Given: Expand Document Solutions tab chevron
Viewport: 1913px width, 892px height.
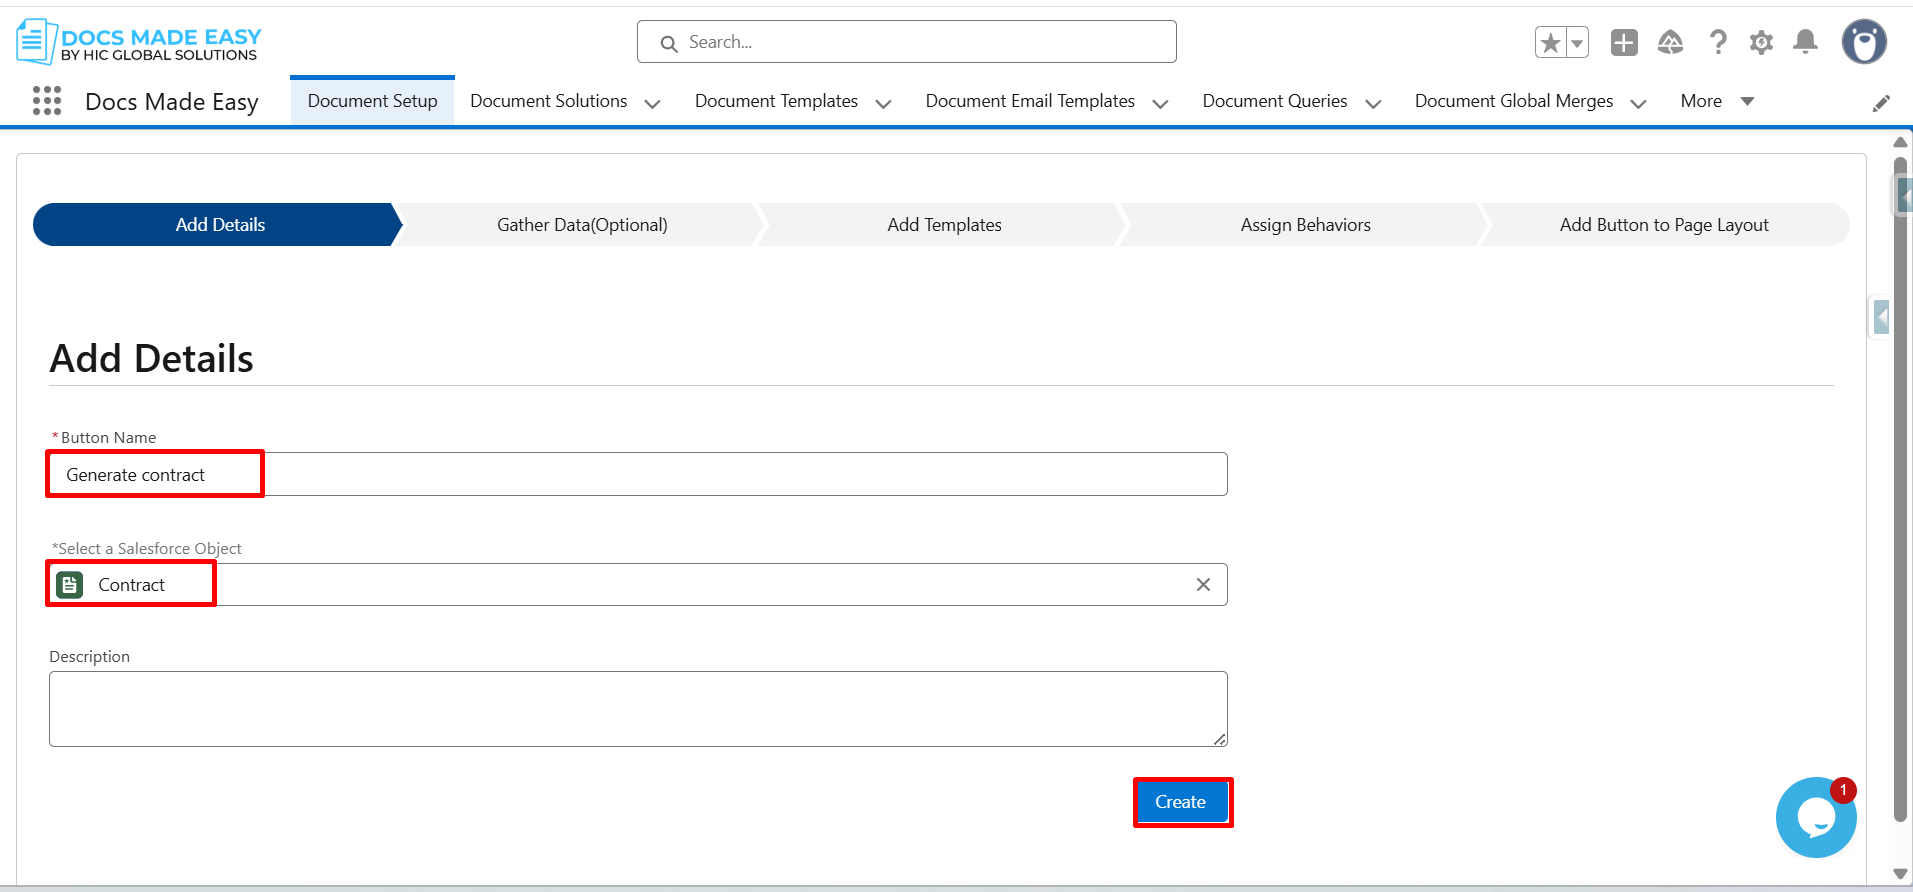Looking at the screenshot, I should pyautogui.click(x=652, y=103).
